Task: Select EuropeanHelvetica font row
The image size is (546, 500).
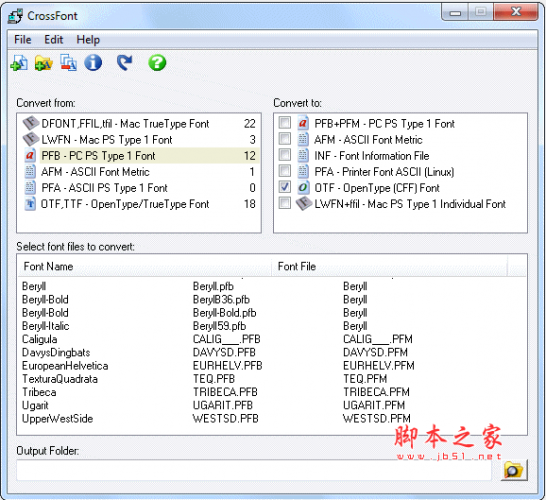Action: tap(272, 366)
